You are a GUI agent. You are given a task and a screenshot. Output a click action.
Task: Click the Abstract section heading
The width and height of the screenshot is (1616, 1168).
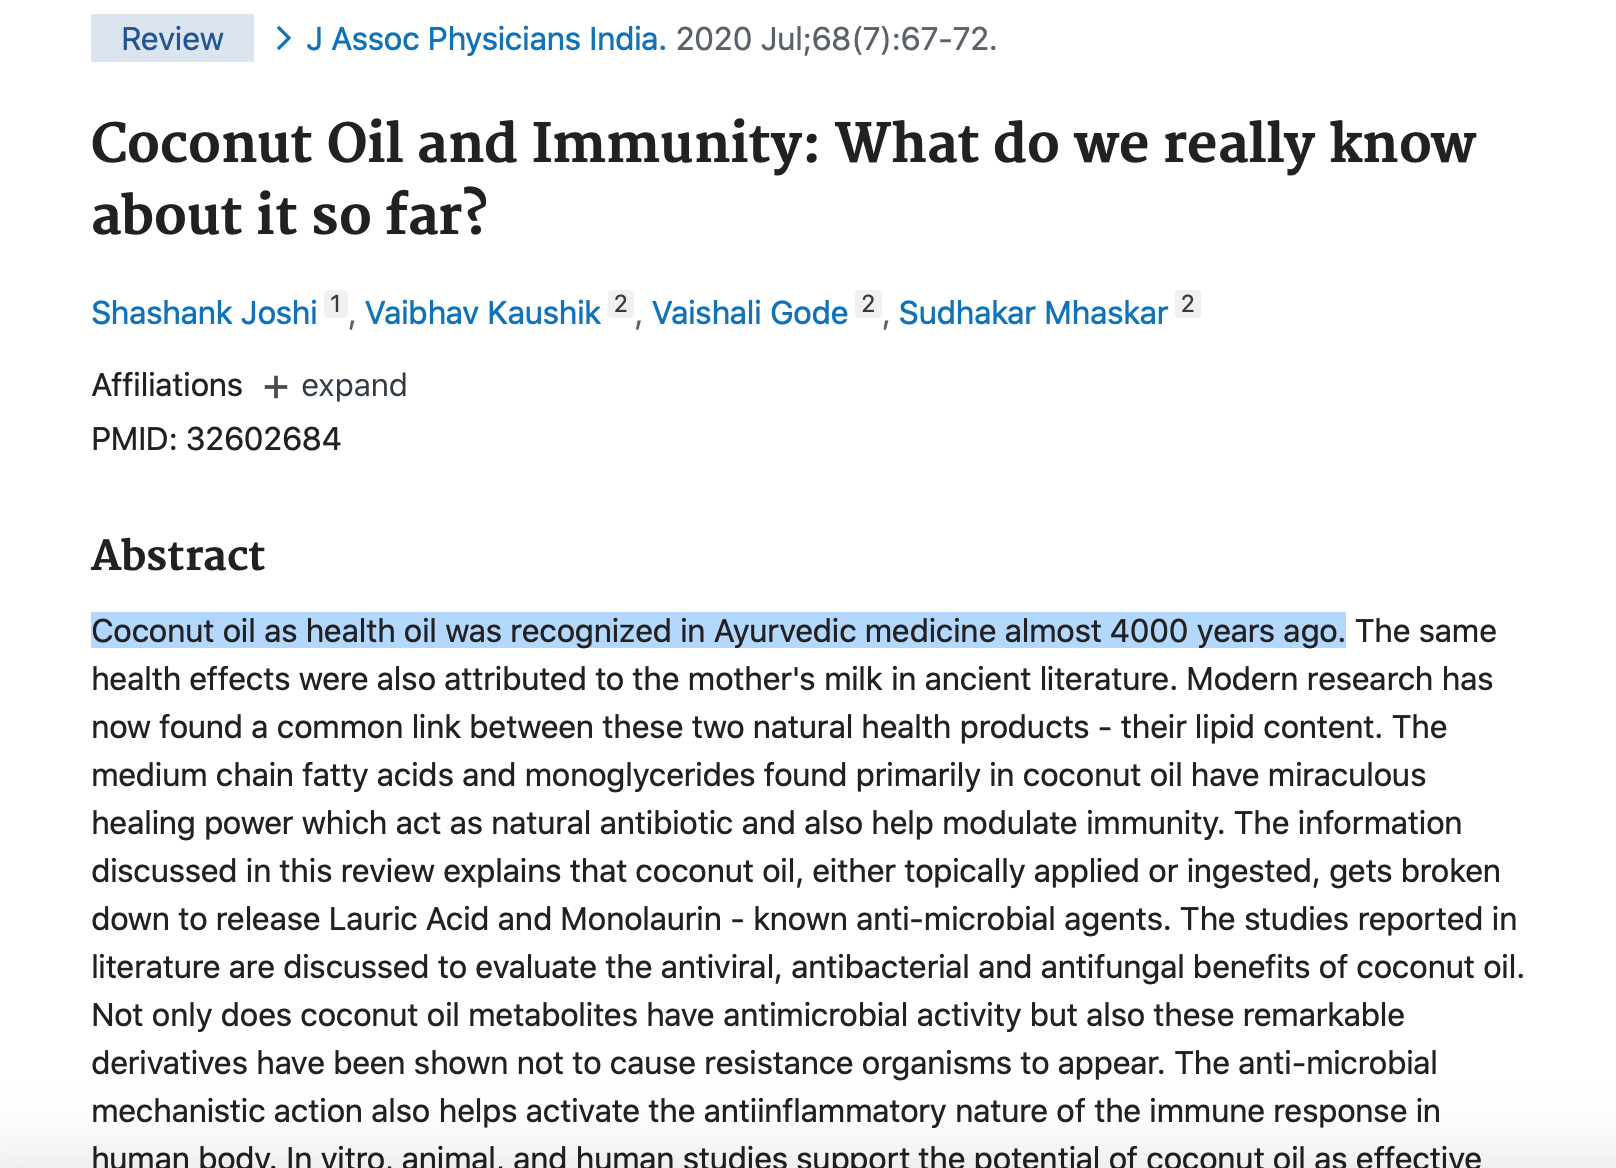[178, 555]
